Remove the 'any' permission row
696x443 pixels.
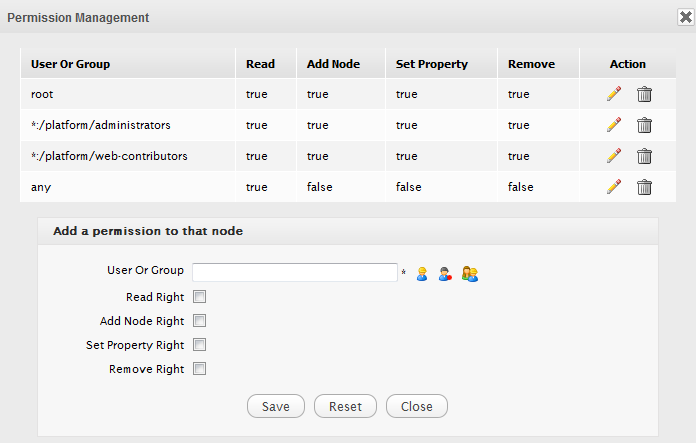coord(645,187)
